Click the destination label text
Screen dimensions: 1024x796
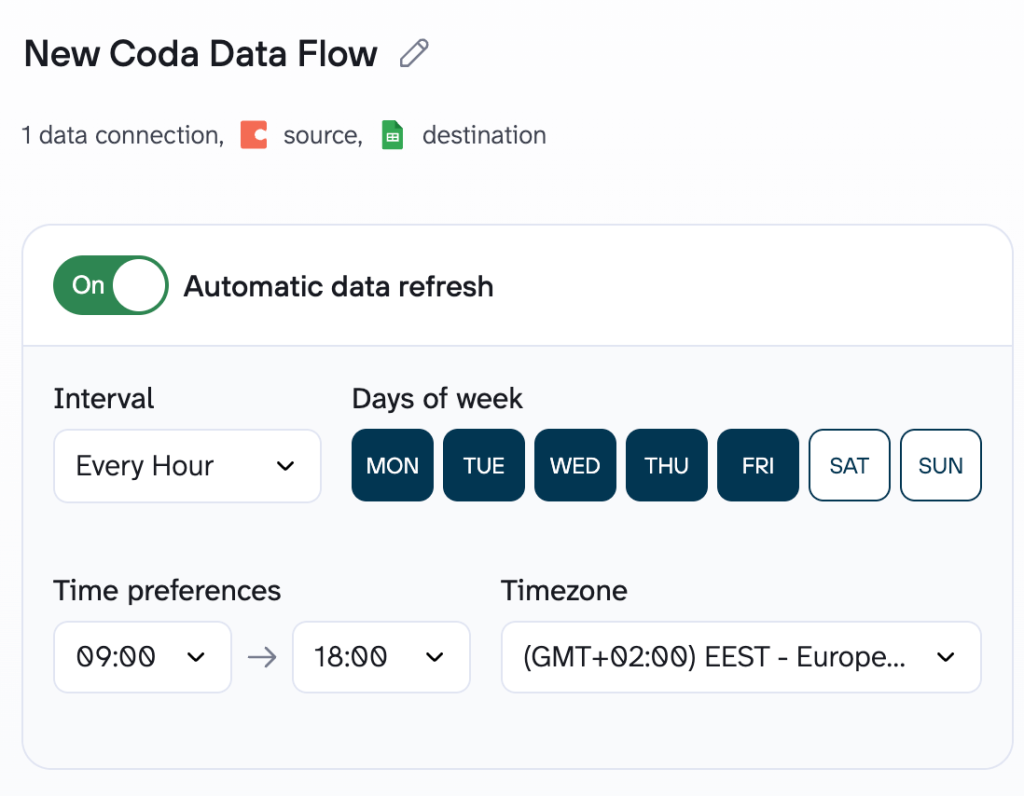[484, 135]
